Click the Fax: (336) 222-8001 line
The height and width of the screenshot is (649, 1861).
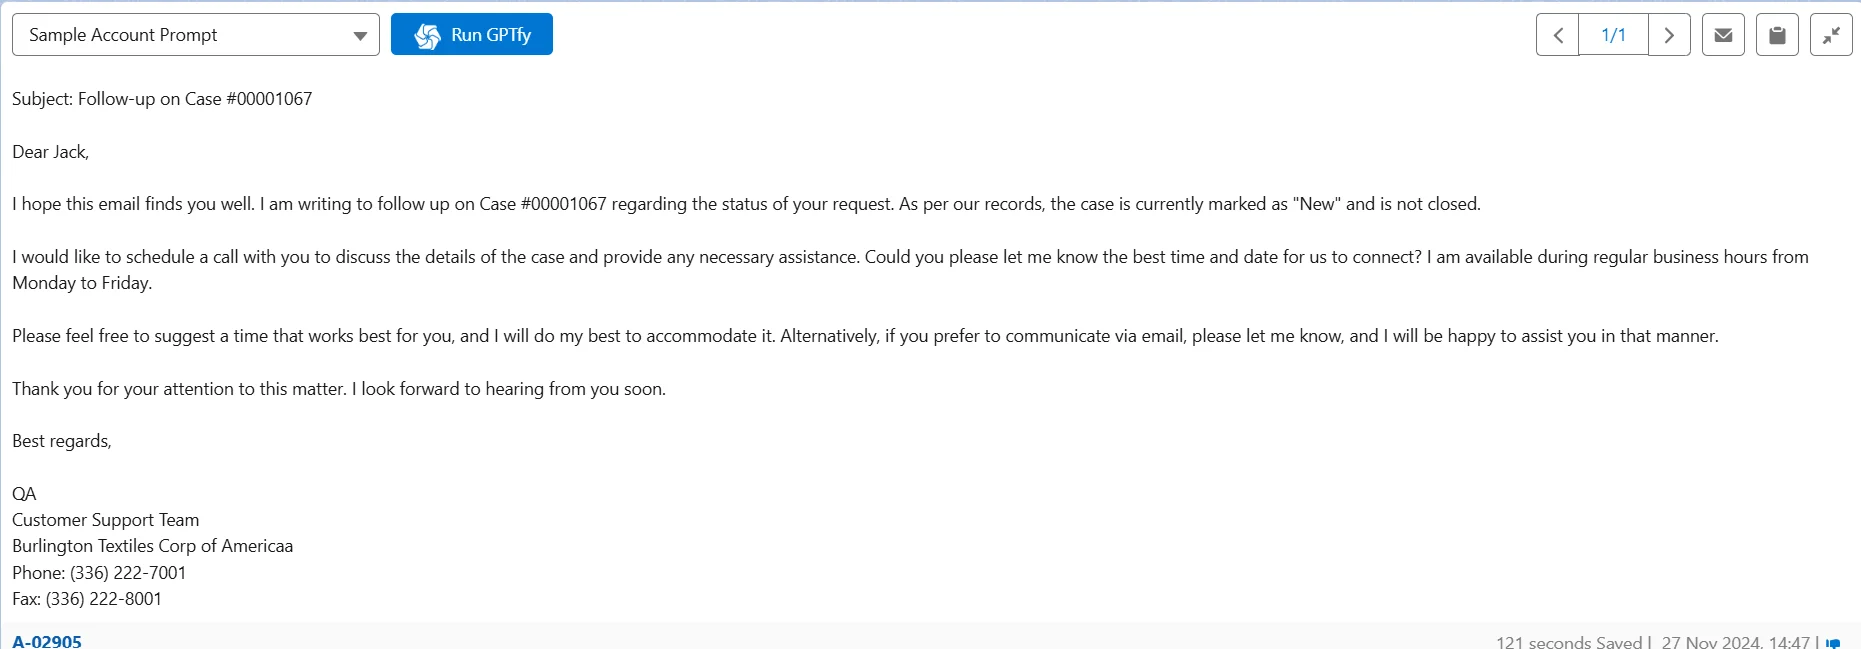click(87, 599)
